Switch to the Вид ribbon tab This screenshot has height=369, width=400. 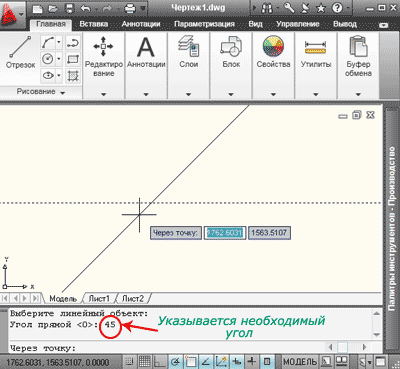pyautogui.click(x=256, y=24)
